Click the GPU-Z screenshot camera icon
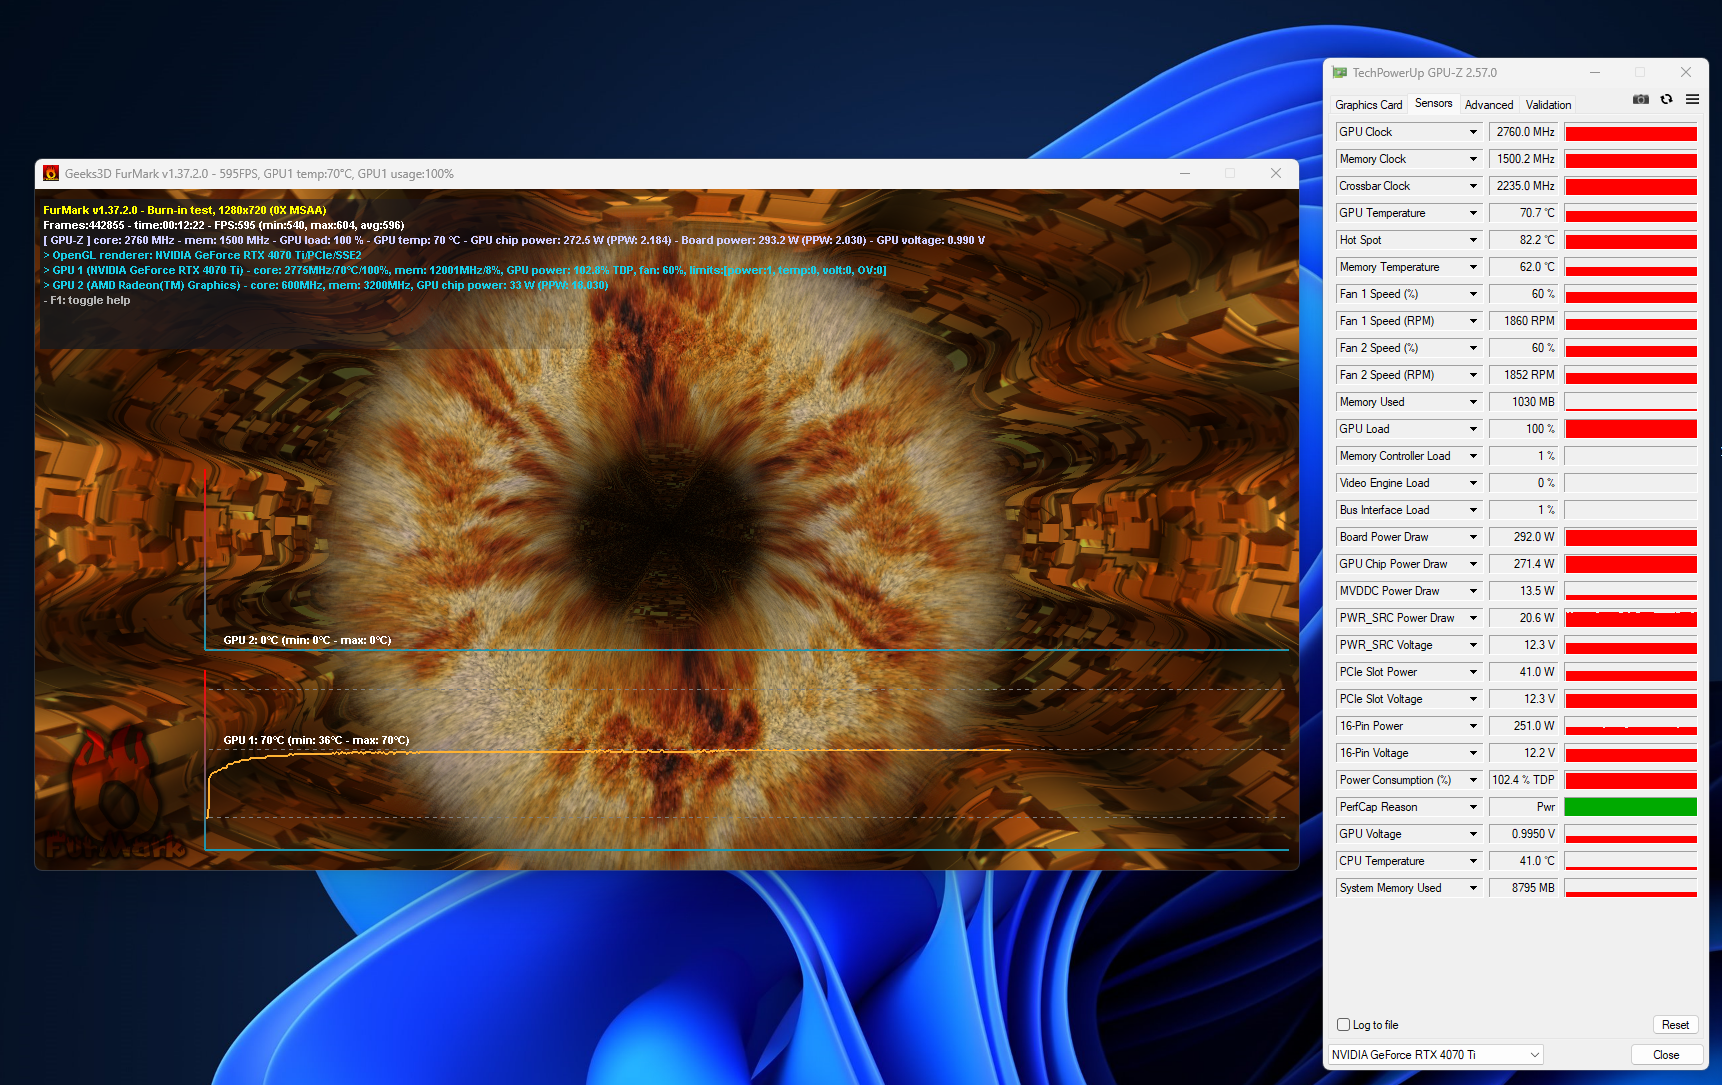Image resolution: width=1722 pixels, height=1085 pixels. [x=1641, y=99]
